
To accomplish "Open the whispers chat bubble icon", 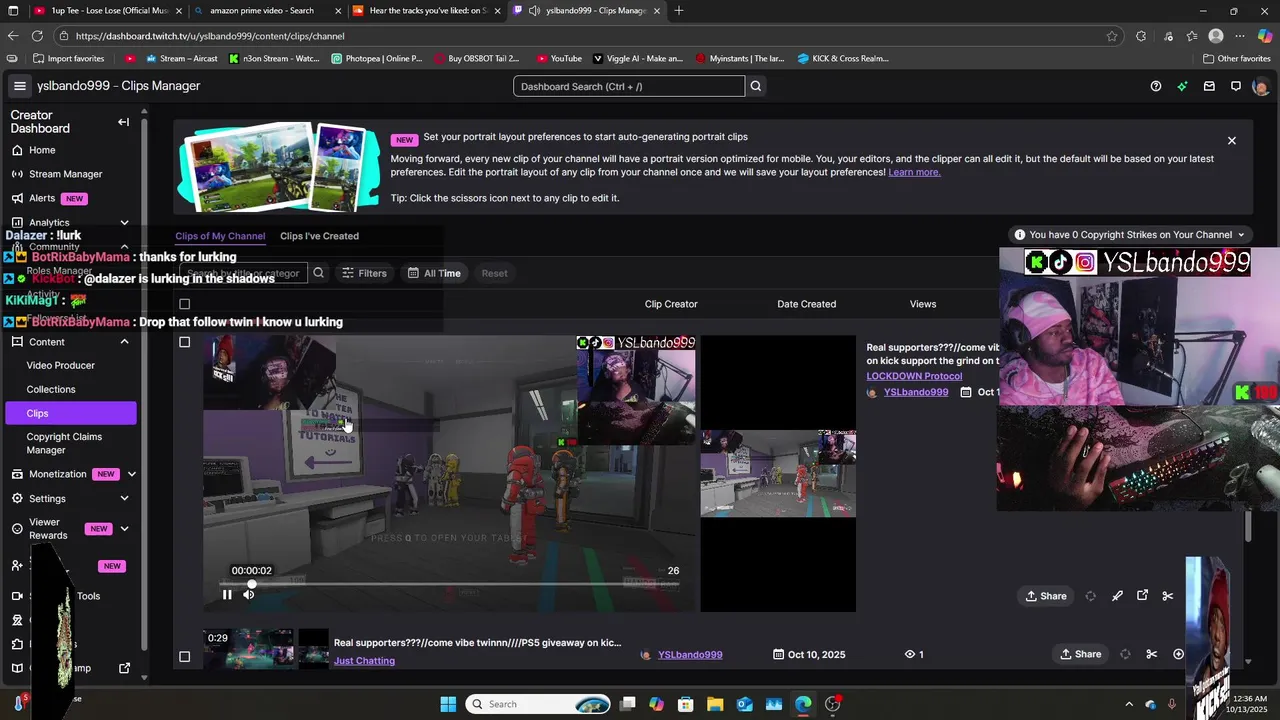I will coord(1236,86).
